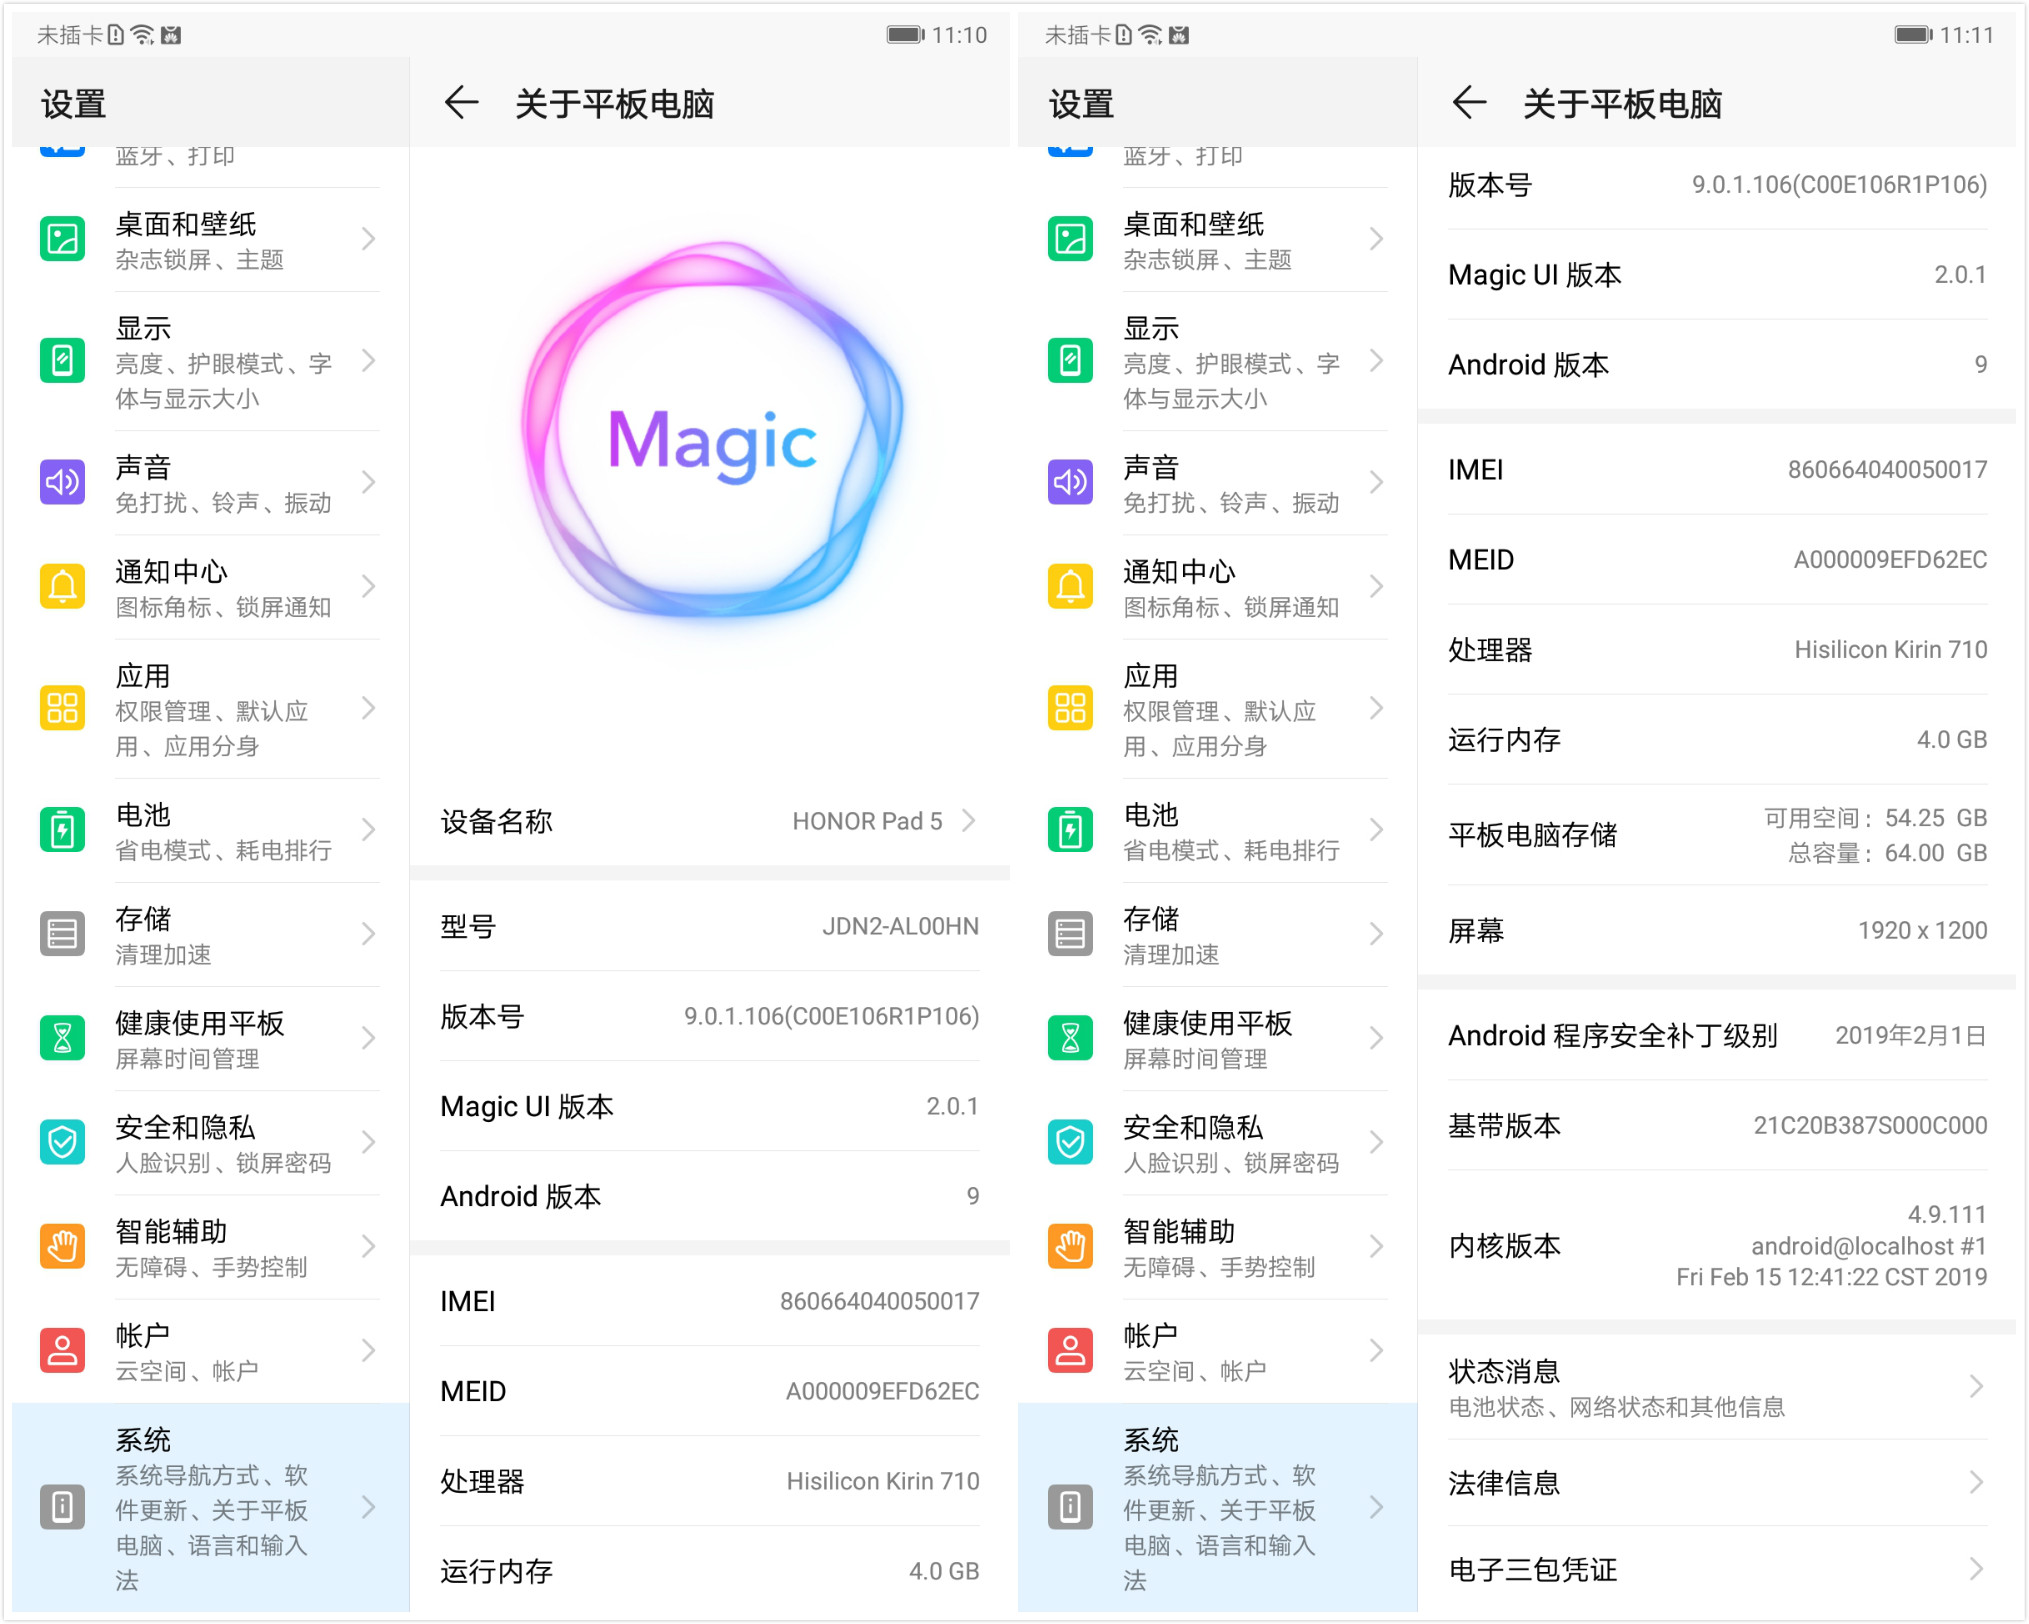The width and height of the screenshot is (2029, 1624).
Task: Click Digital balance hourglass icon, left panel
Action: tap(62, 1039)
